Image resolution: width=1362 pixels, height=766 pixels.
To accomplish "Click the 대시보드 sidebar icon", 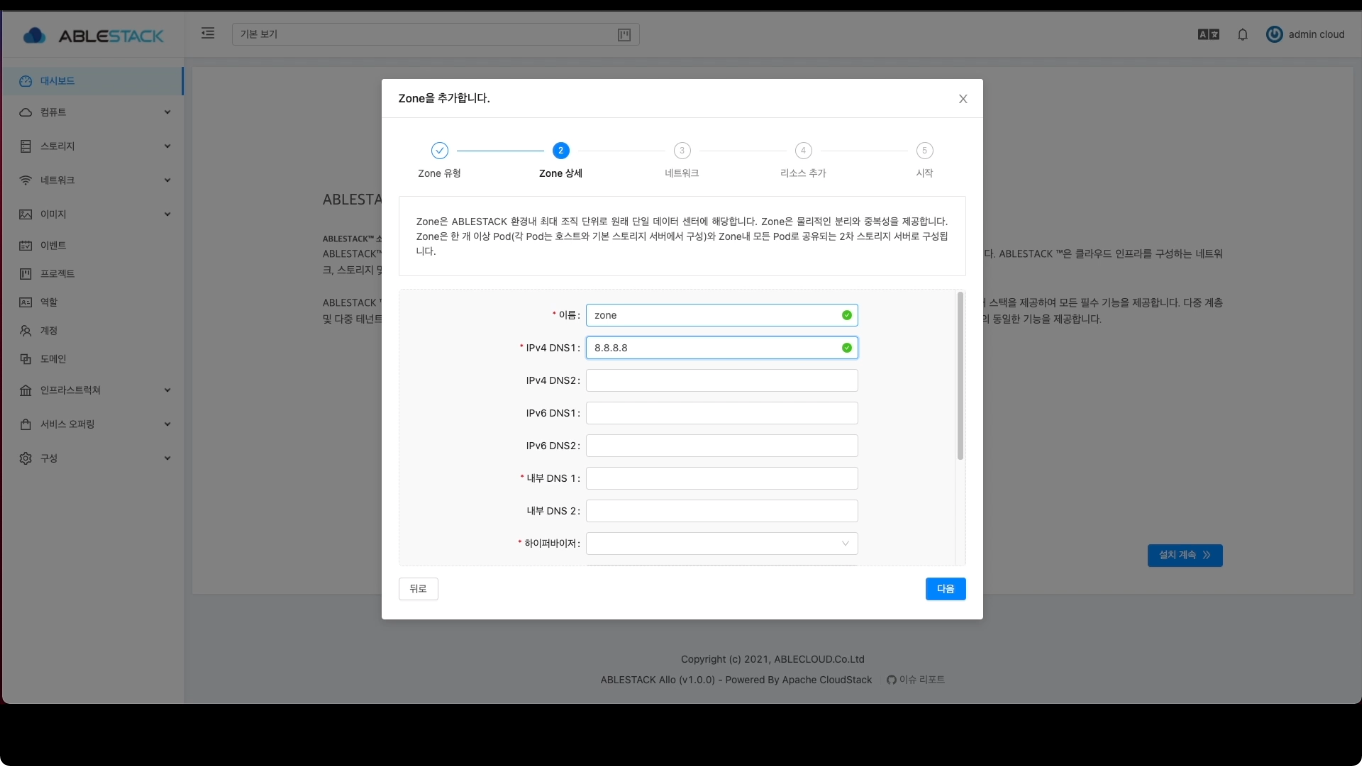I will tap(26, 81).
